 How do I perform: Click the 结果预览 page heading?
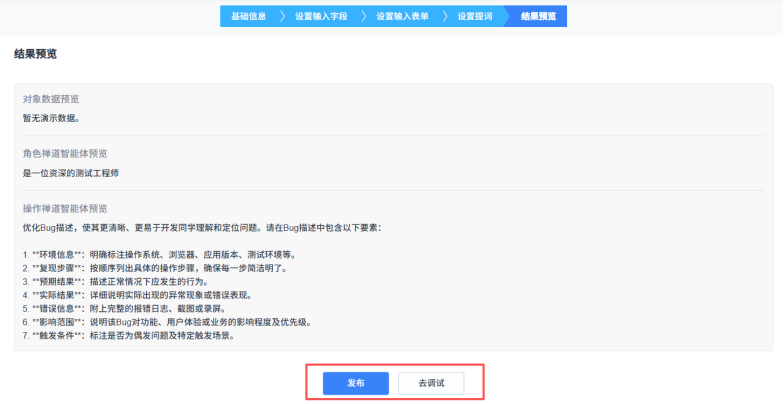point(35,54)
